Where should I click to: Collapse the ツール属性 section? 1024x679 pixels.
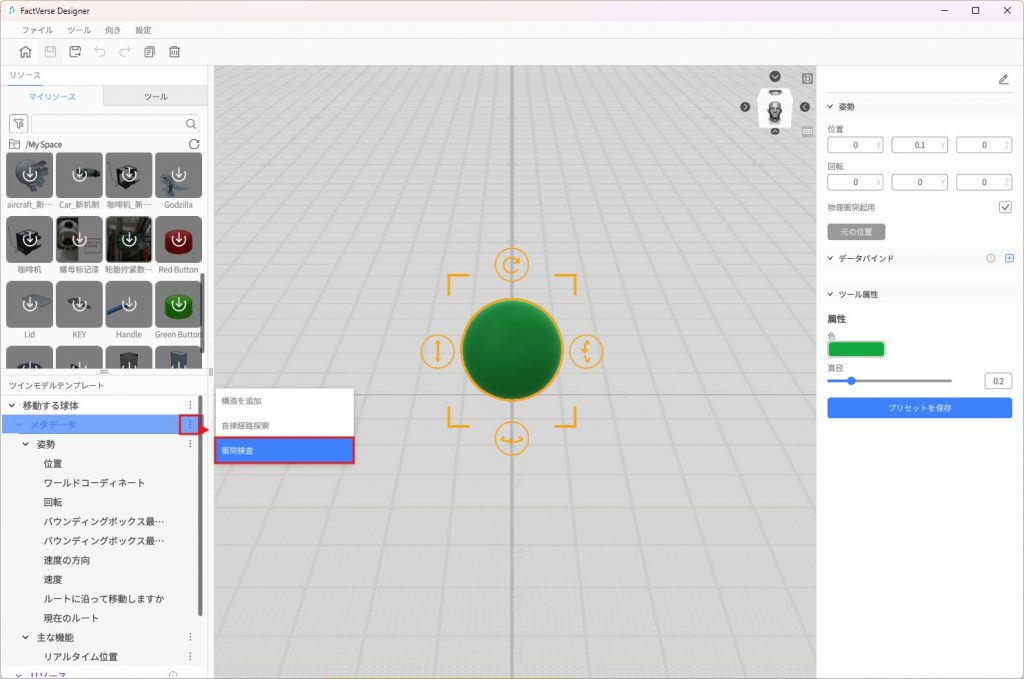click(x=830, y=294)
